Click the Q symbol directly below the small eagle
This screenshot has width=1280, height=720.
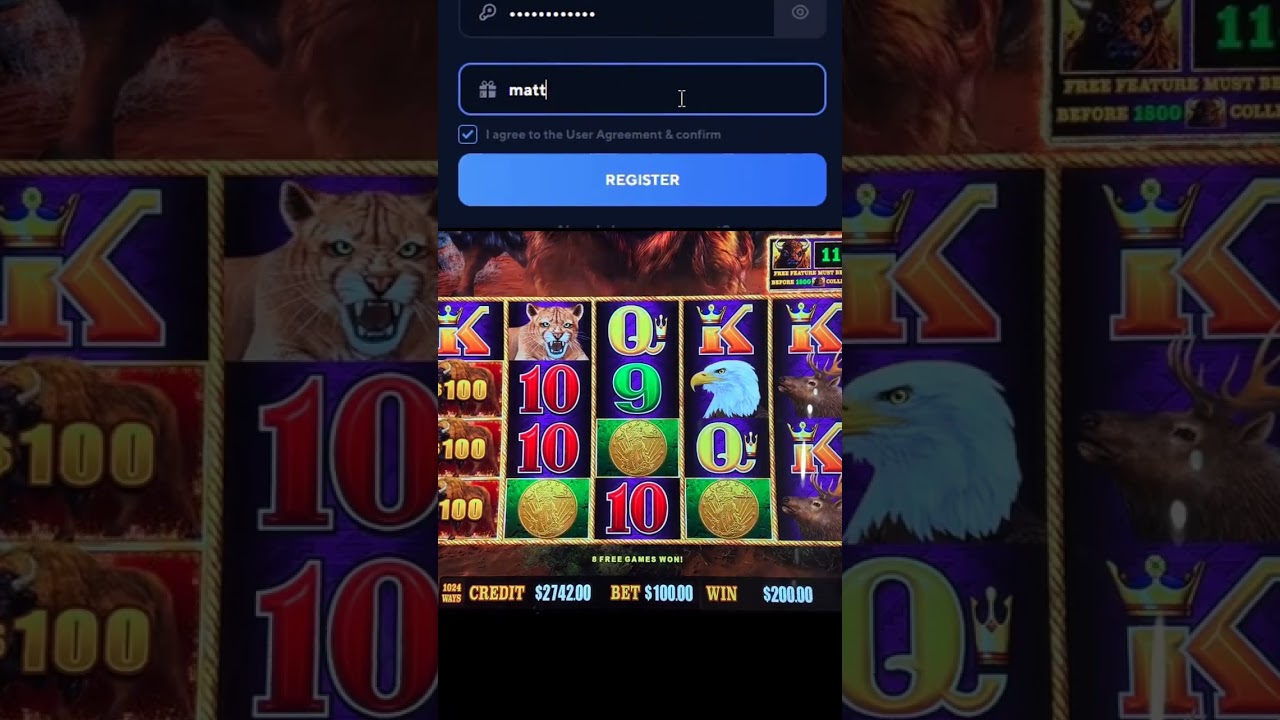[x=726, y=448]
